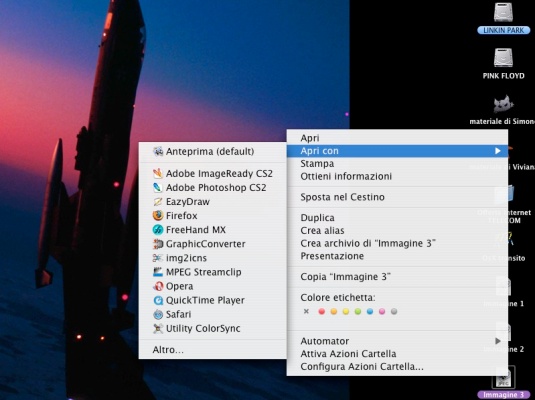Screen dimensions: 535x400
Task: Click the GraphicConverter text label
Action: (206, 244)
